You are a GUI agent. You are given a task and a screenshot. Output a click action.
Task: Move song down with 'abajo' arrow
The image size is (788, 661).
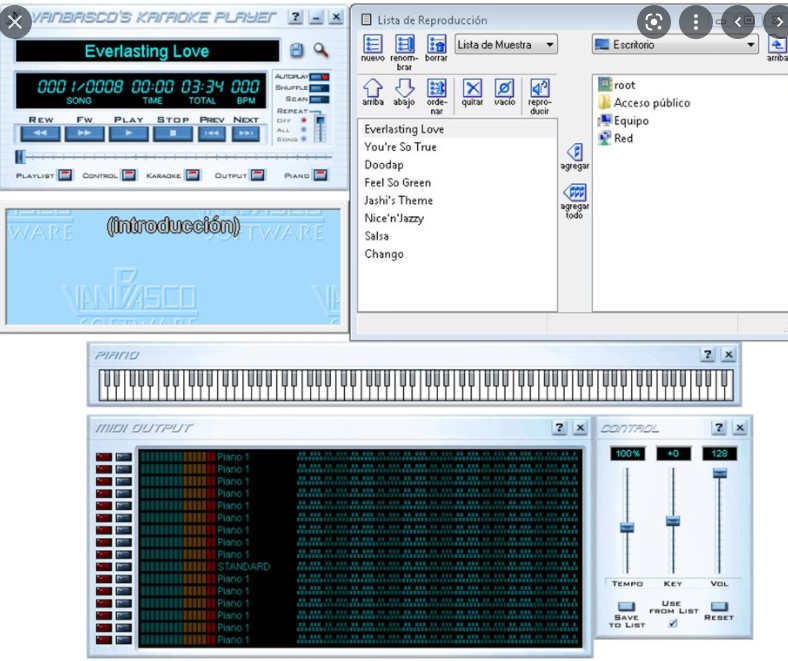point(404,88)
